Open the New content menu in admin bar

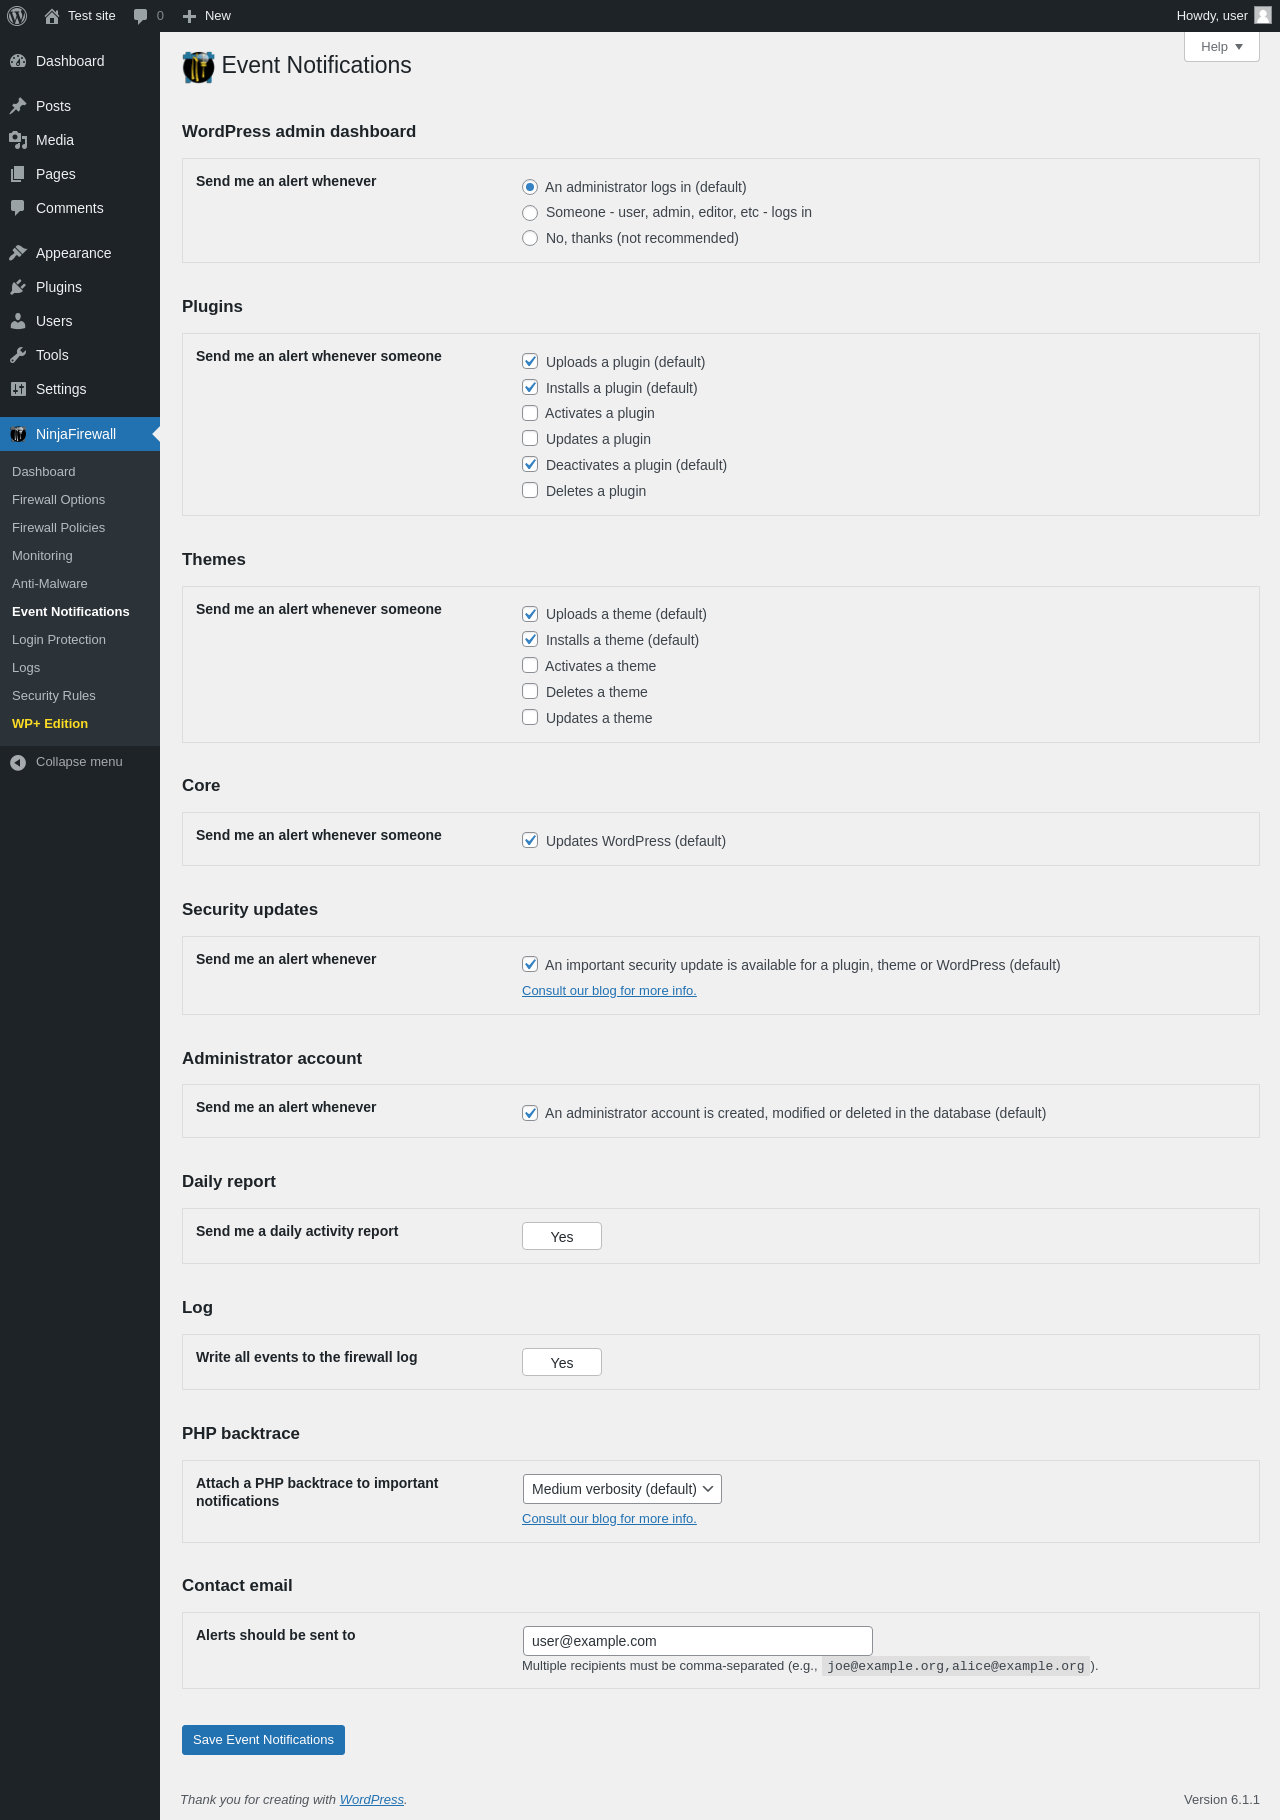coord(207,16)
